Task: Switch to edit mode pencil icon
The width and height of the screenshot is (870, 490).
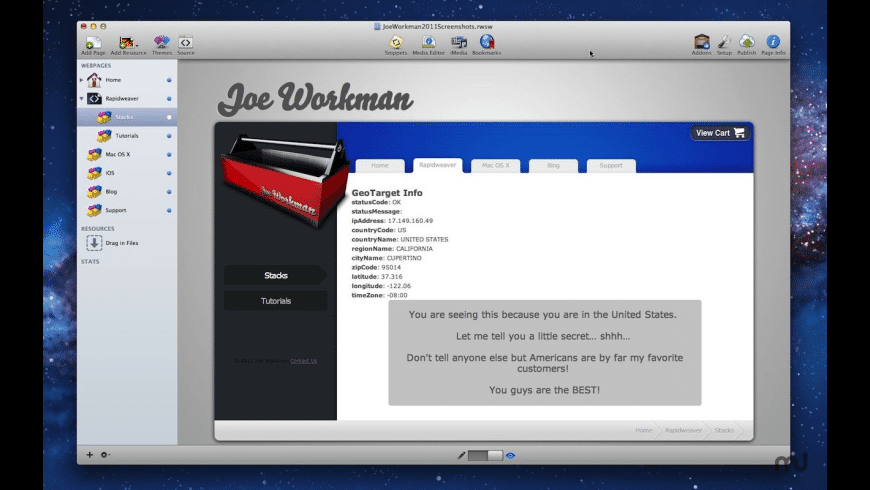Action: coord(461,456)
